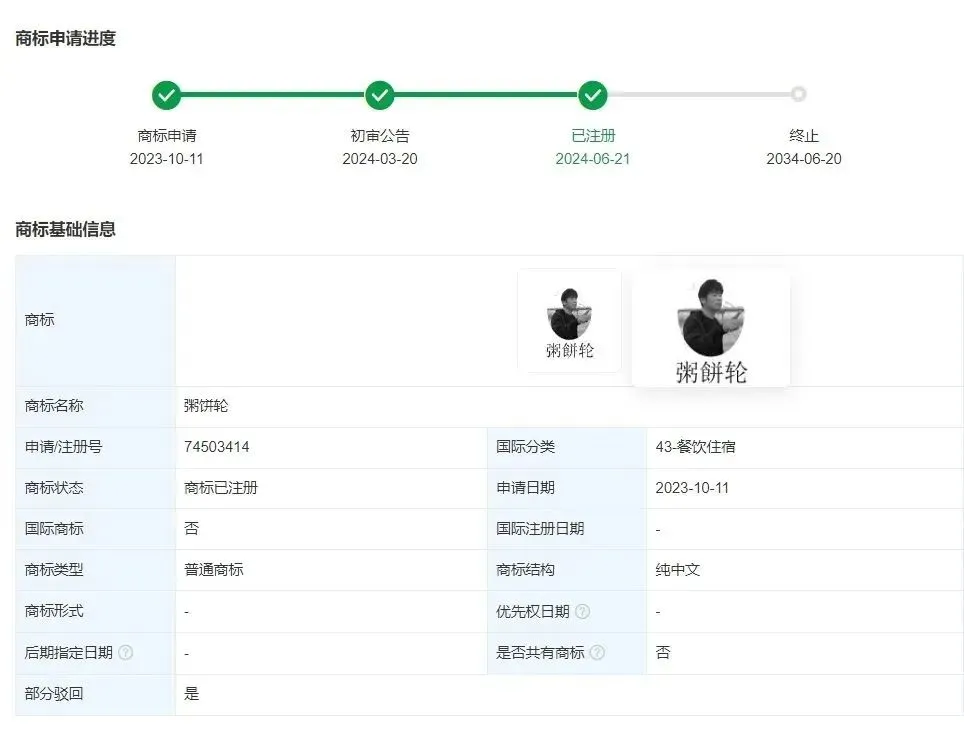Select the 43-餐饮住宿 classification value

(x=695, y=447)
